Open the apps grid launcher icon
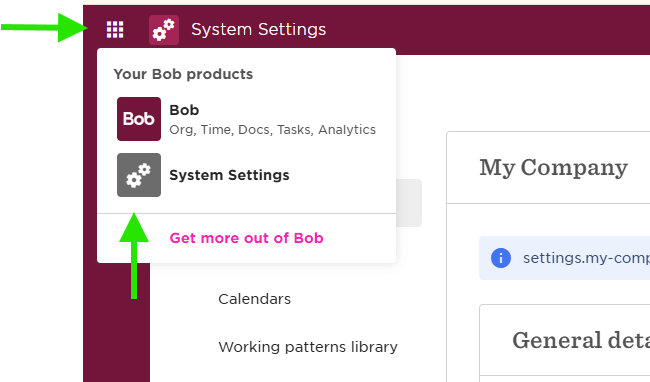Viewport: 650px width, 382px height. coord(115,29)
